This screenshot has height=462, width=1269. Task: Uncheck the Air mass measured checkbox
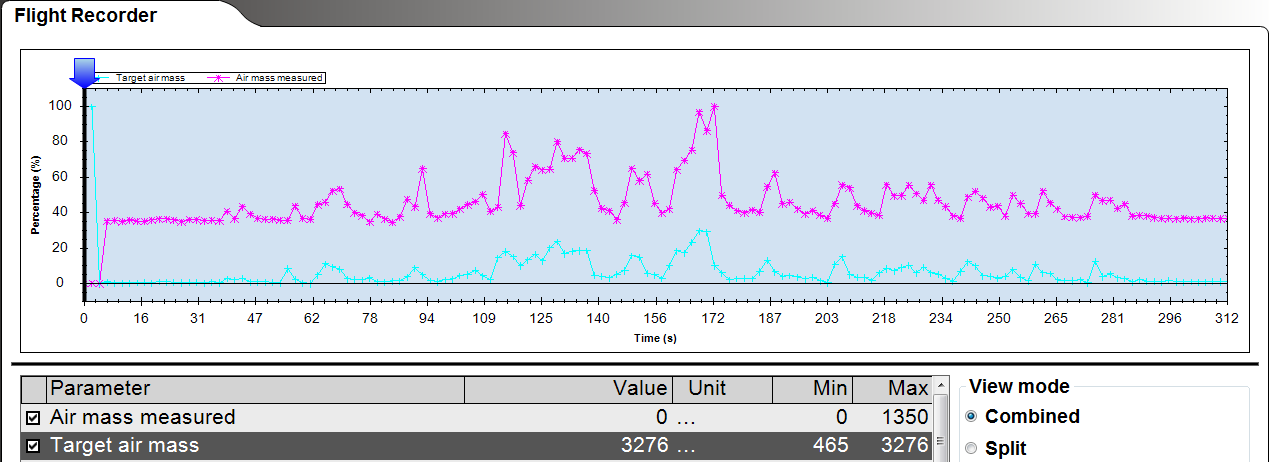pos(33,418)
